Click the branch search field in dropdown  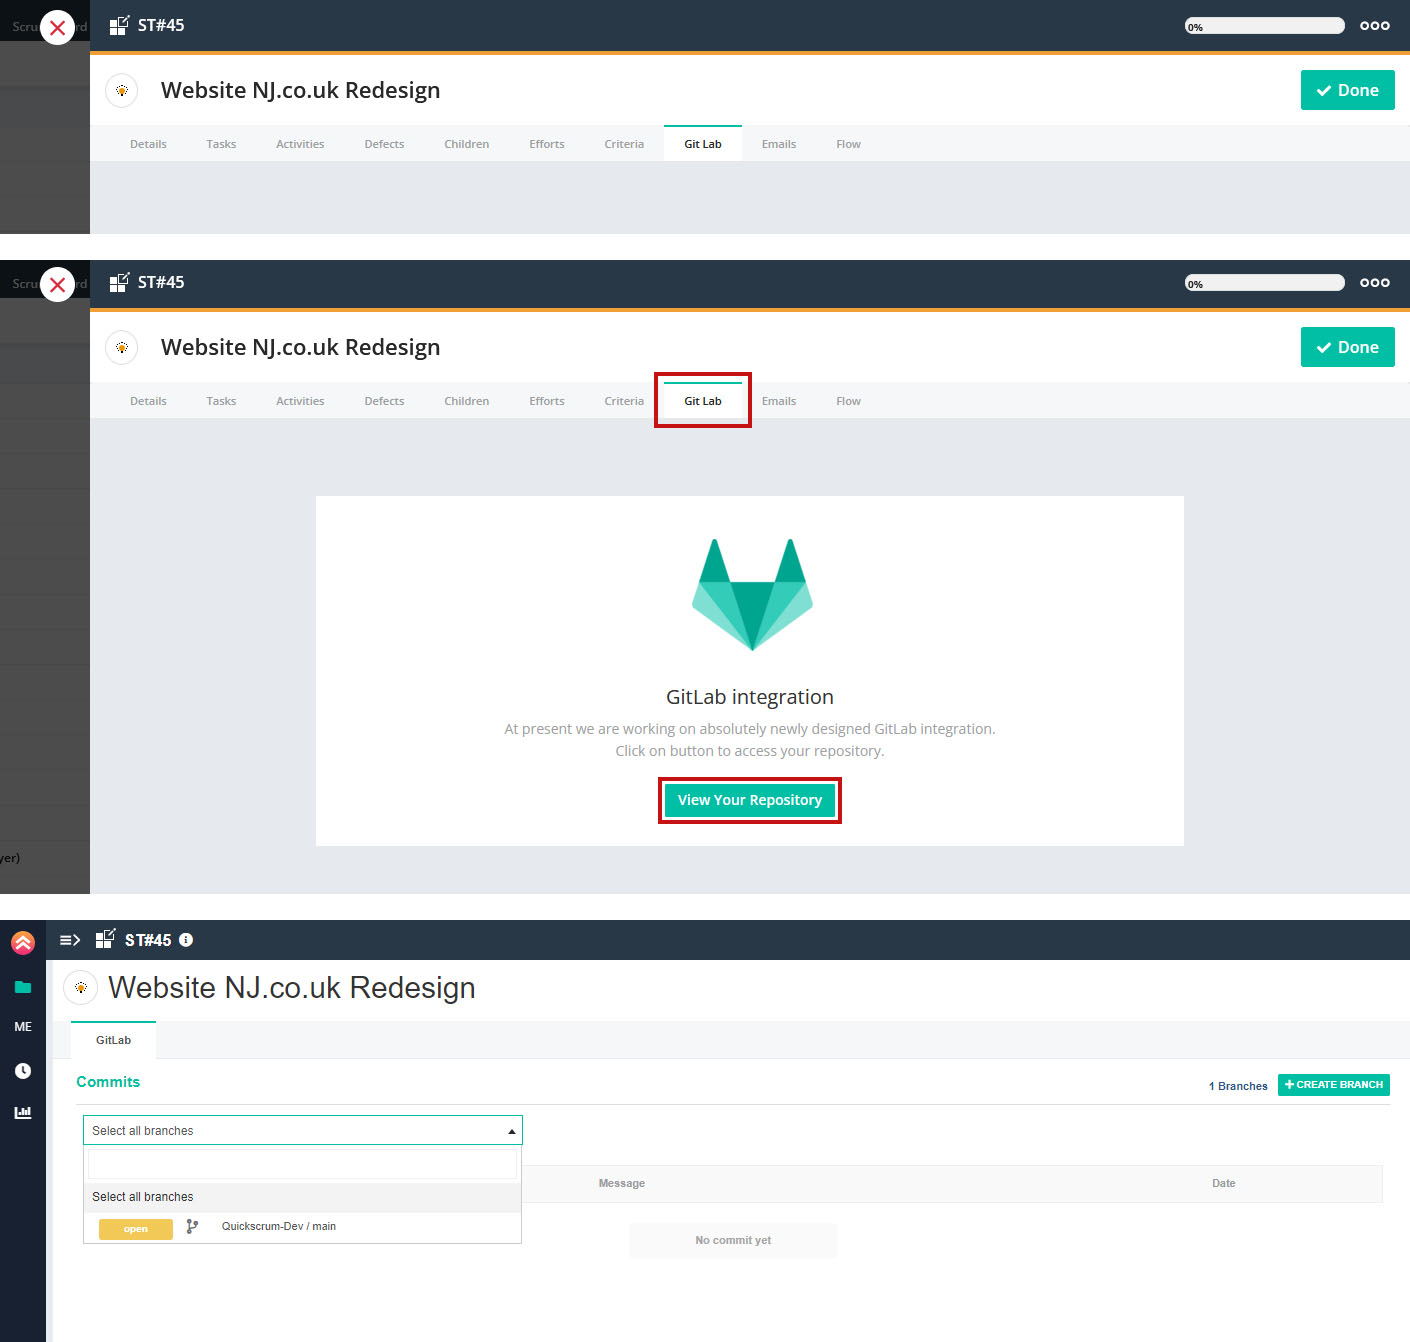pos(302,1163)
